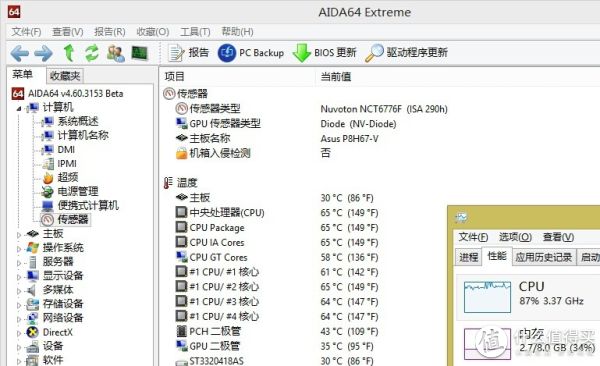Open the 查看(V) menu in AIDA64
This screenshot has height=366, width=600.
tap(68, 32)
